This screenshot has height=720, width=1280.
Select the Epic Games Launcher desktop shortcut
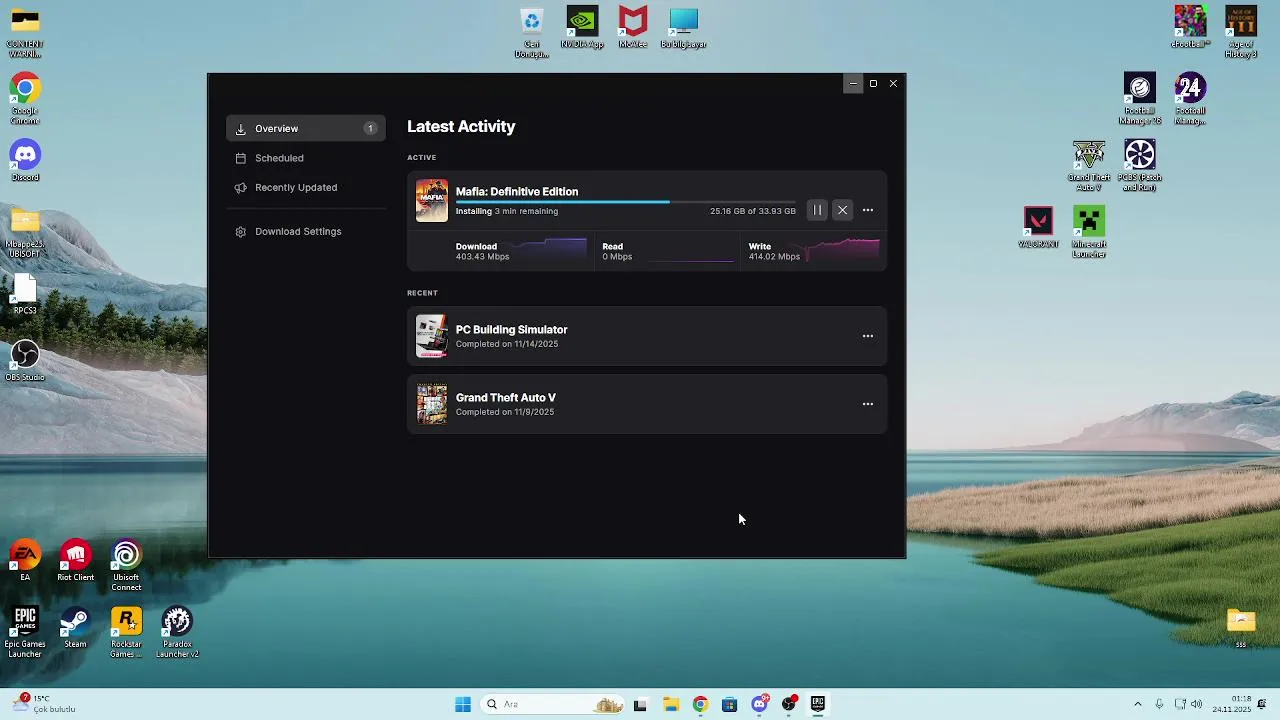point(25,632)
